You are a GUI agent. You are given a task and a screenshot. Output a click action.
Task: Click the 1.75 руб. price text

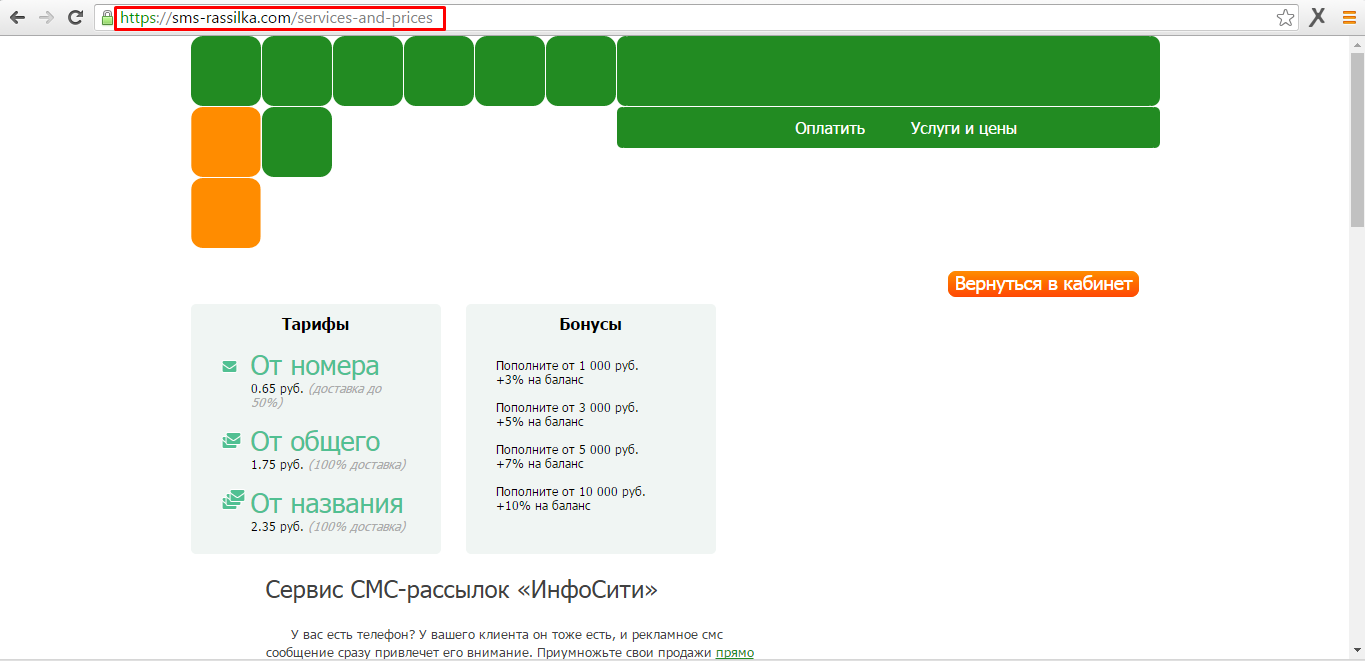277,465
